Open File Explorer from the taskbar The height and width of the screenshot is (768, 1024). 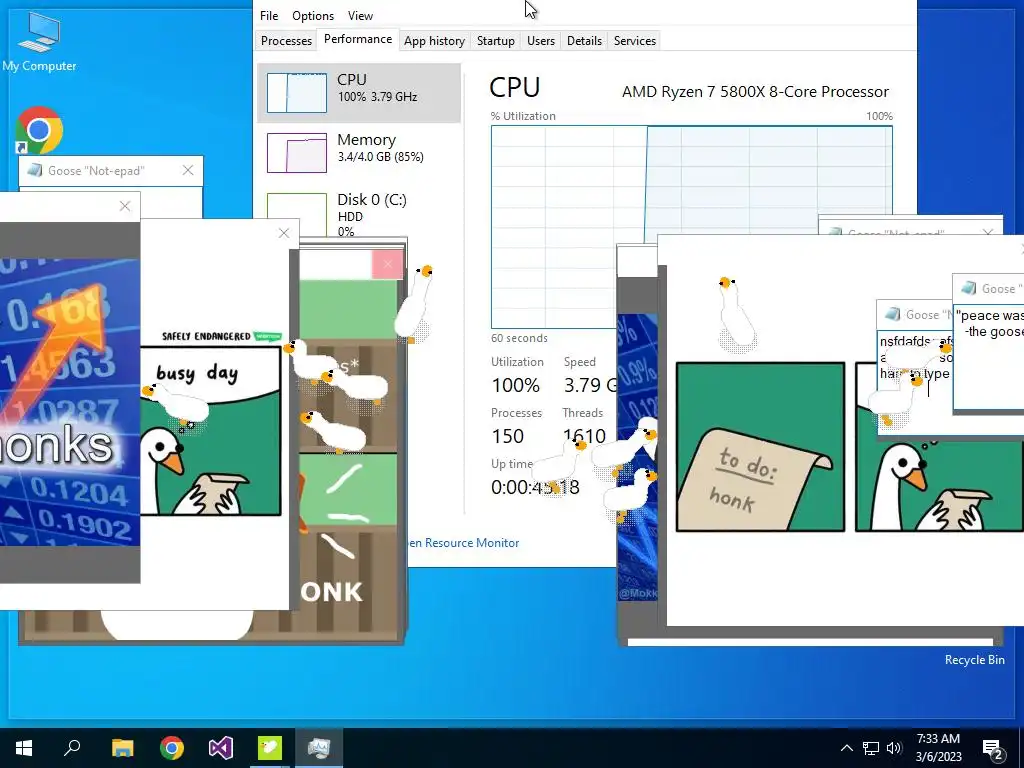122,748
